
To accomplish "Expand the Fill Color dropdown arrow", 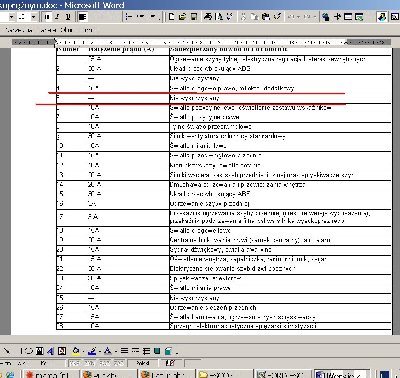I will [83, 351].
